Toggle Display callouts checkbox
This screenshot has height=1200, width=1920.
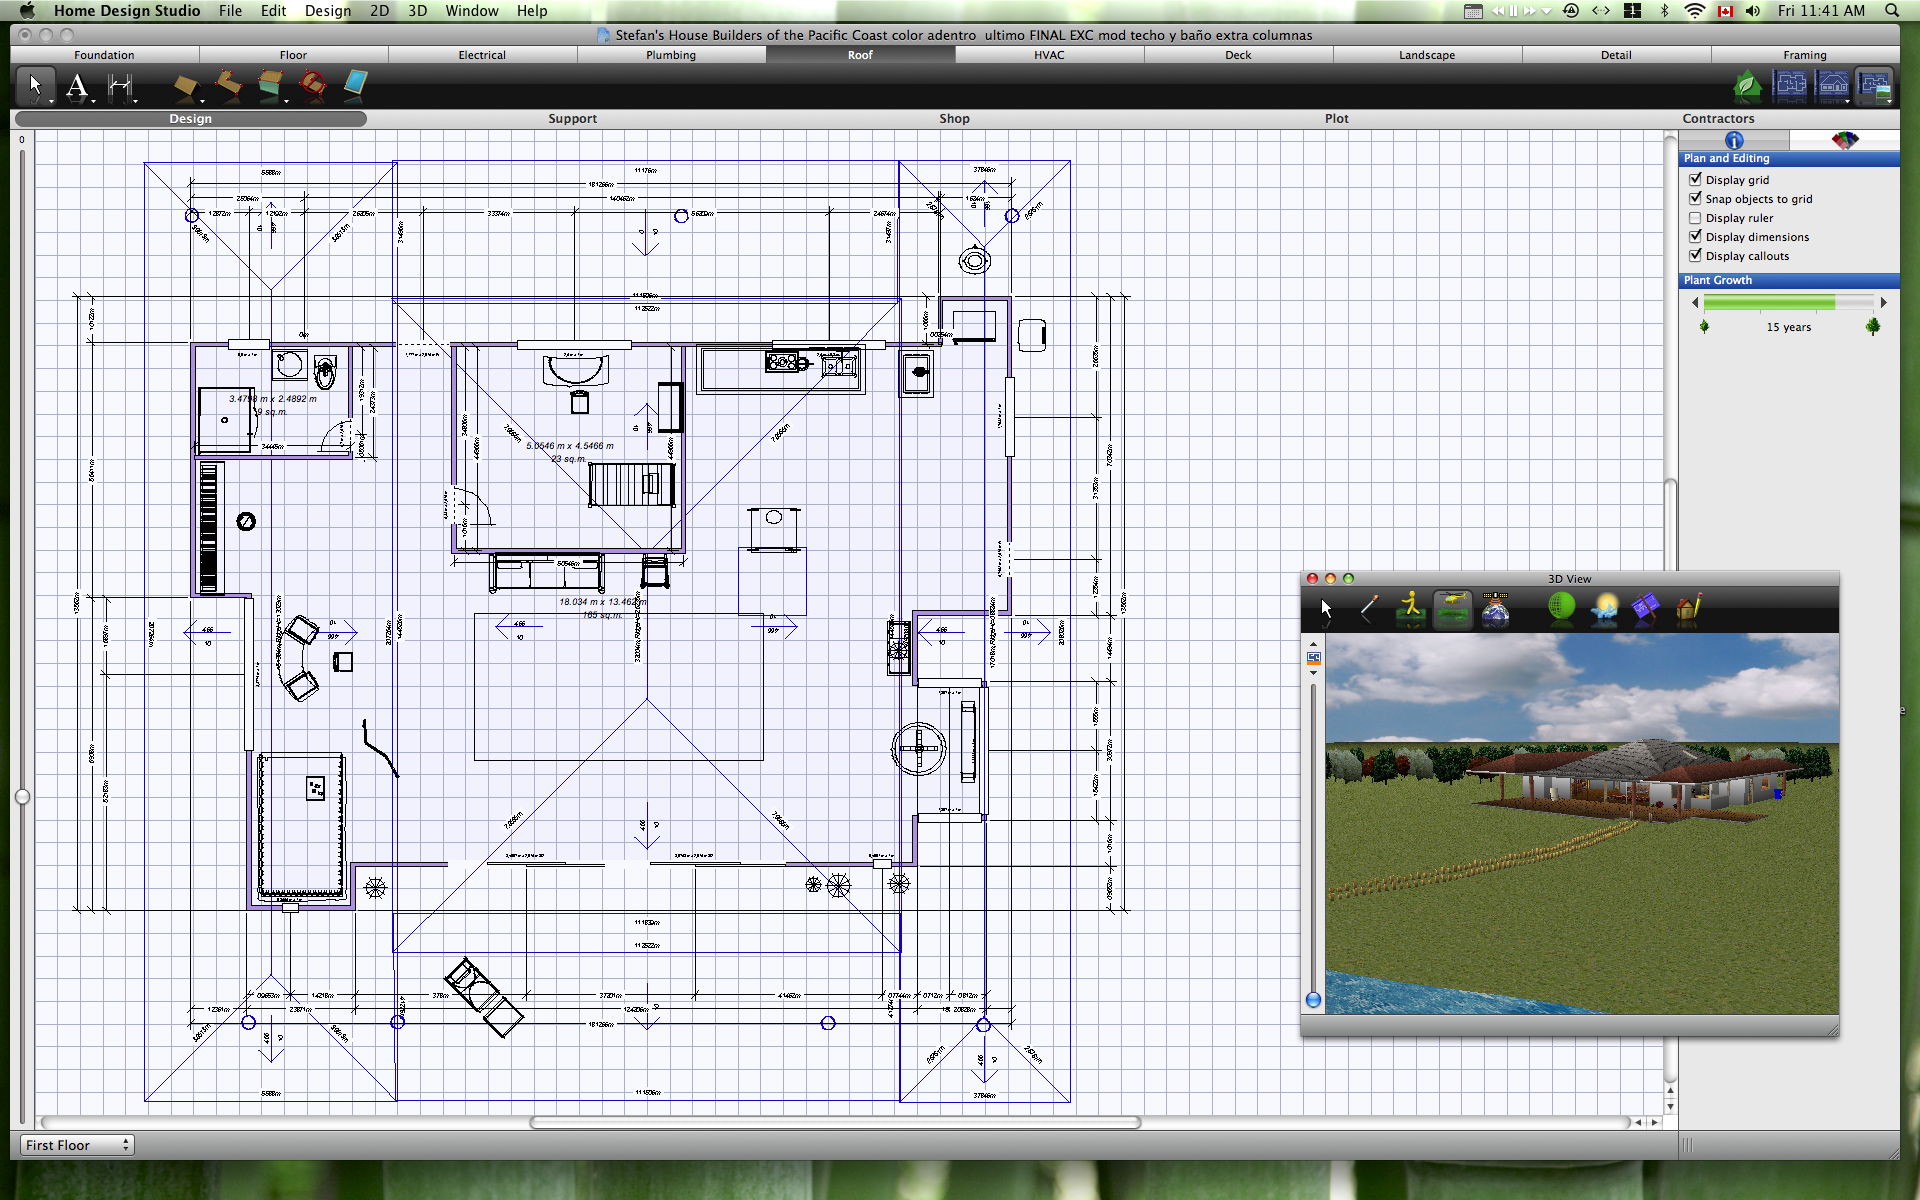point(1695,256)
